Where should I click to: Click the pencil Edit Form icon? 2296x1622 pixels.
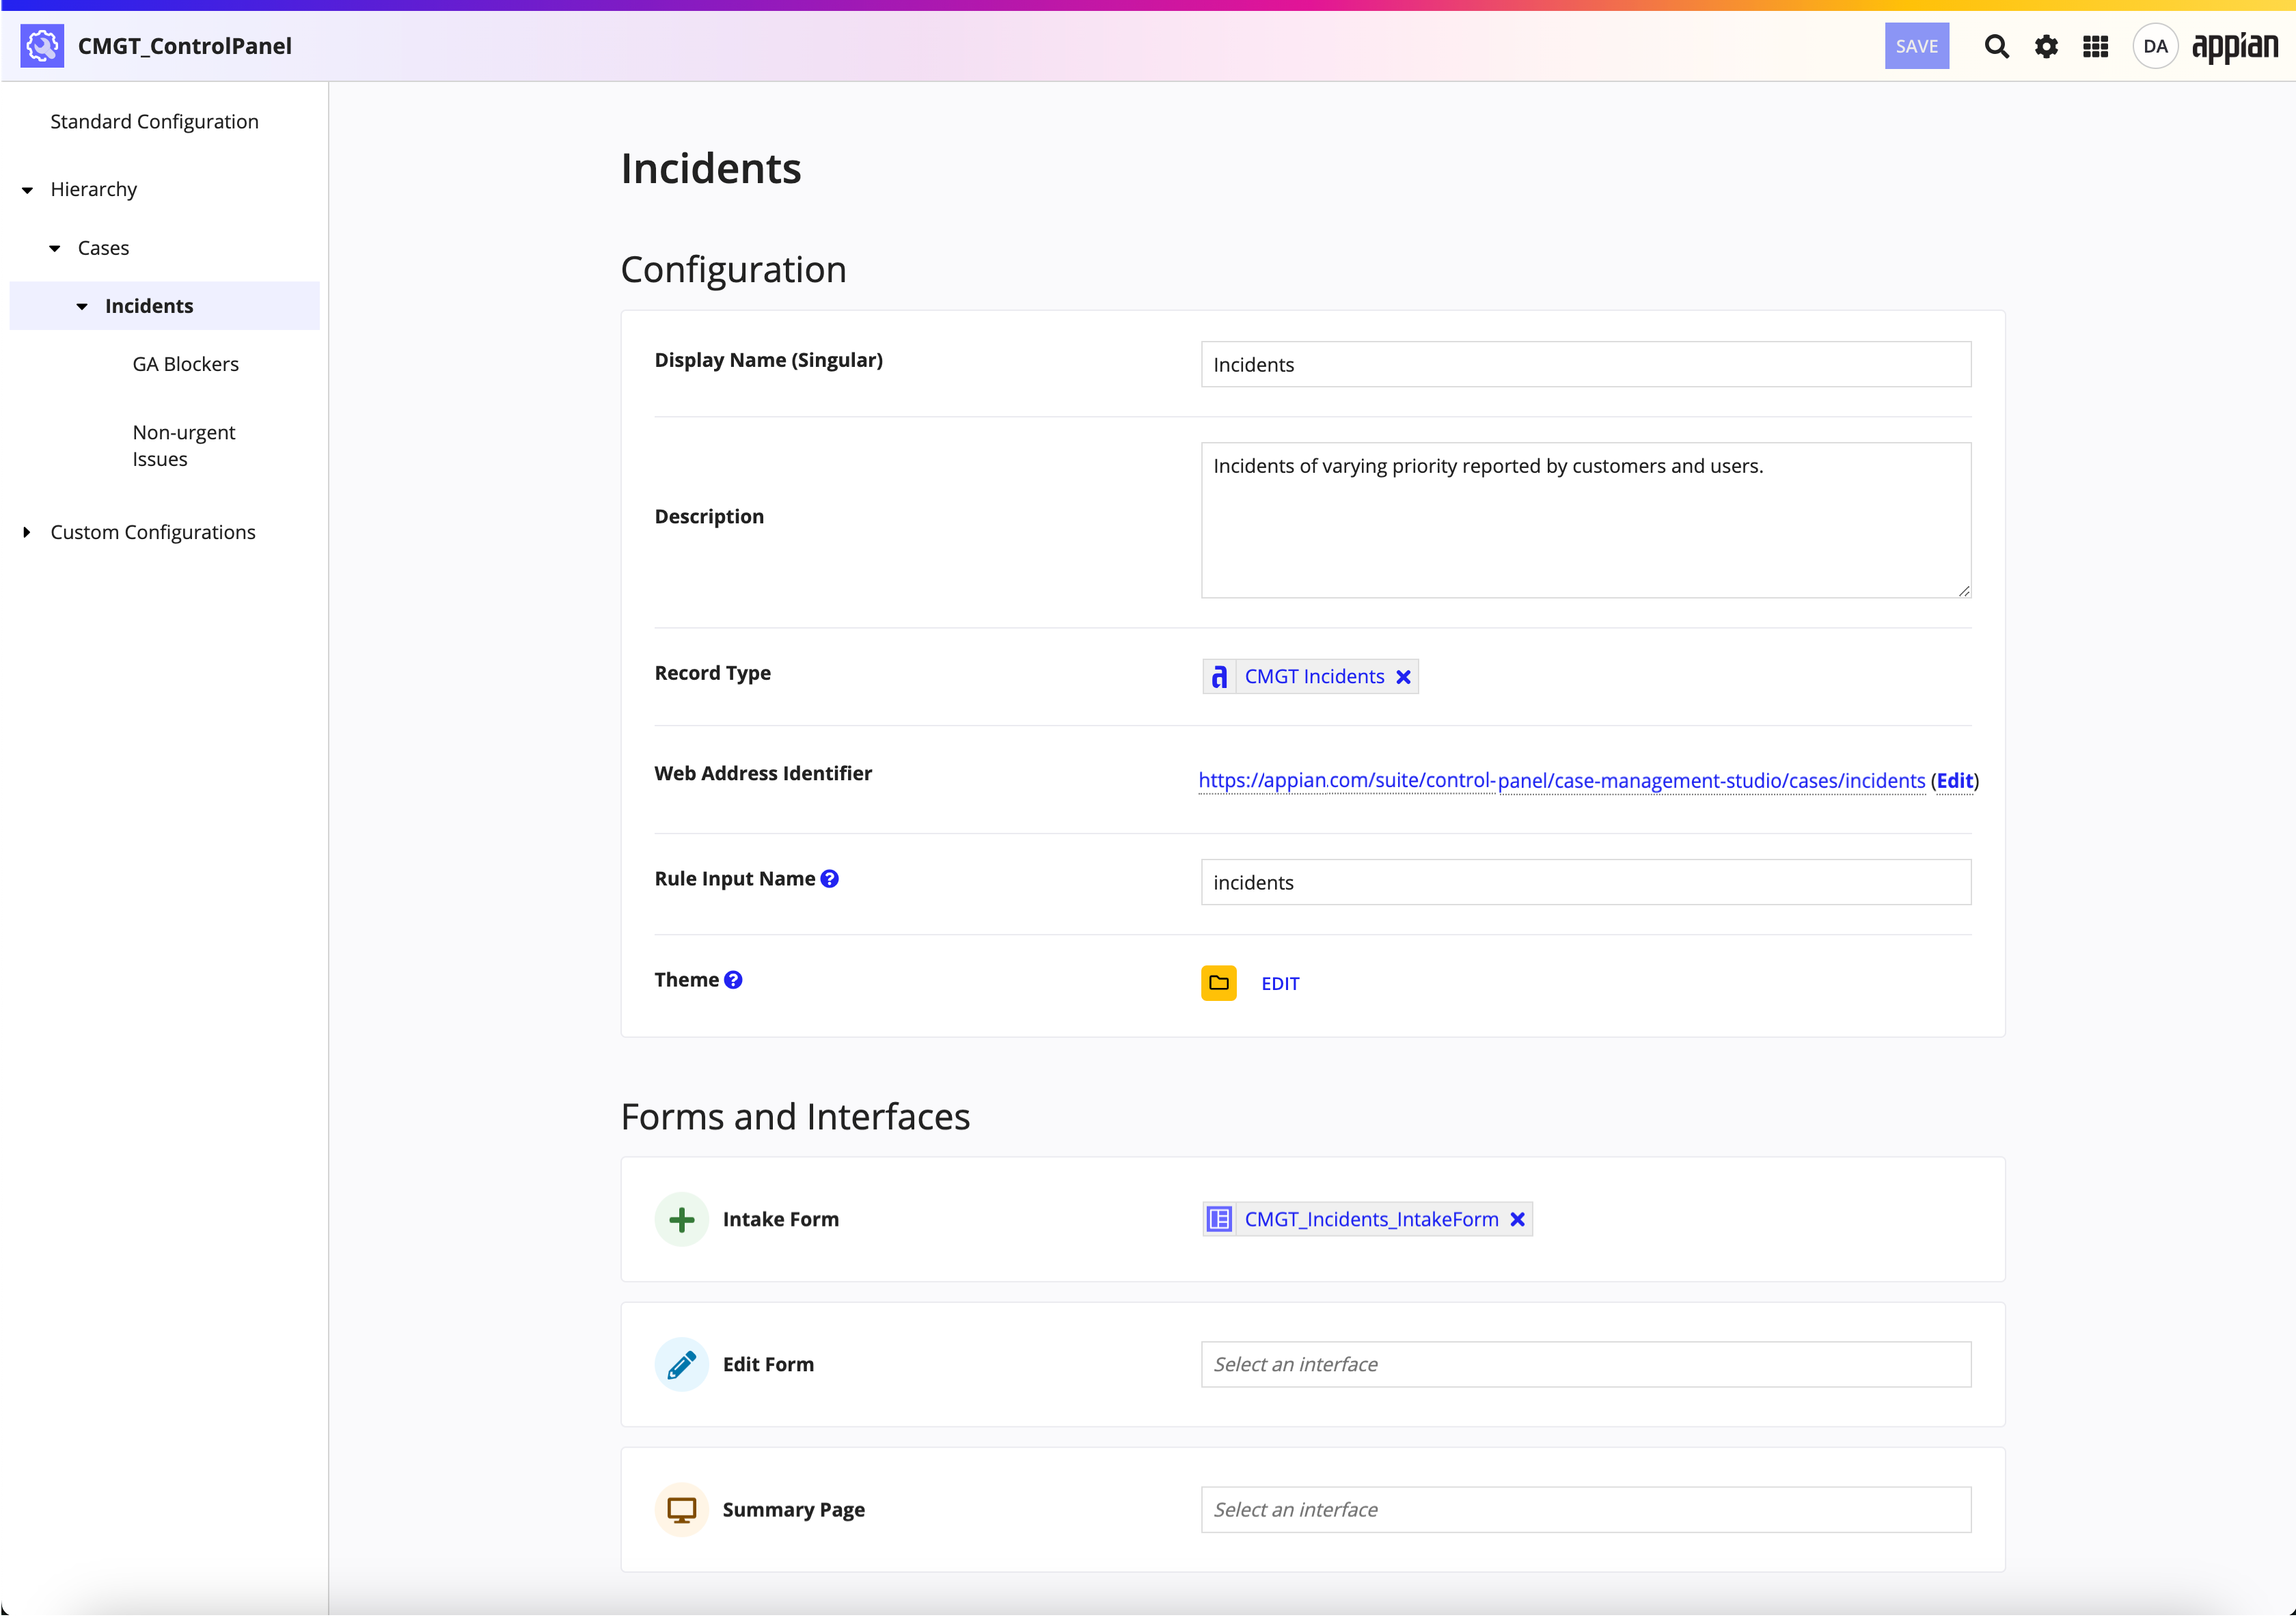point(681,1365)
